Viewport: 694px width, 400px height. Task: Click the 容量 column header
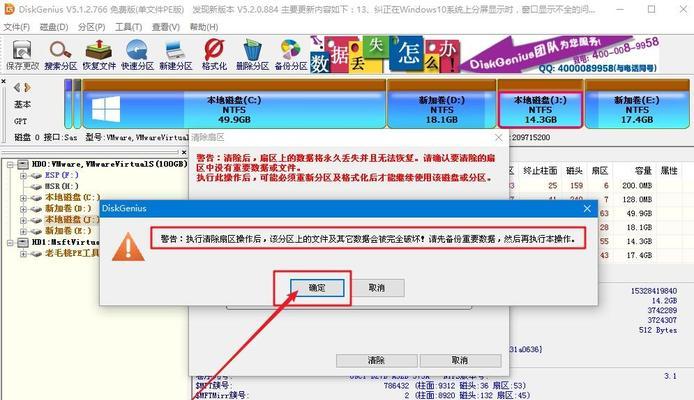click(x=643, y=171)
